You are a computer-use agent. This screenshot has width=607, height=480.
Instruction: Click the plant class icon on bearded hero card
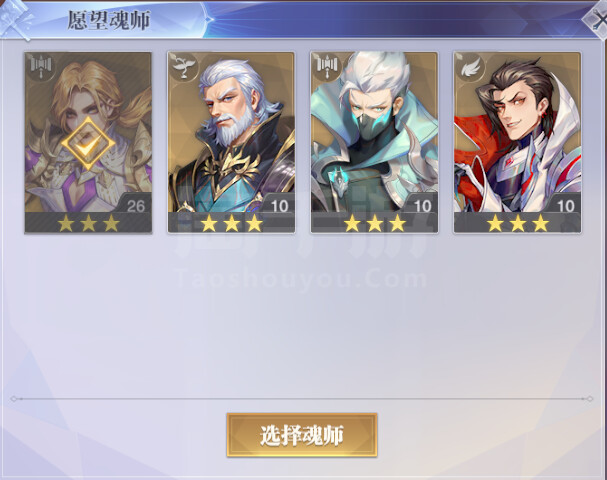184,66
